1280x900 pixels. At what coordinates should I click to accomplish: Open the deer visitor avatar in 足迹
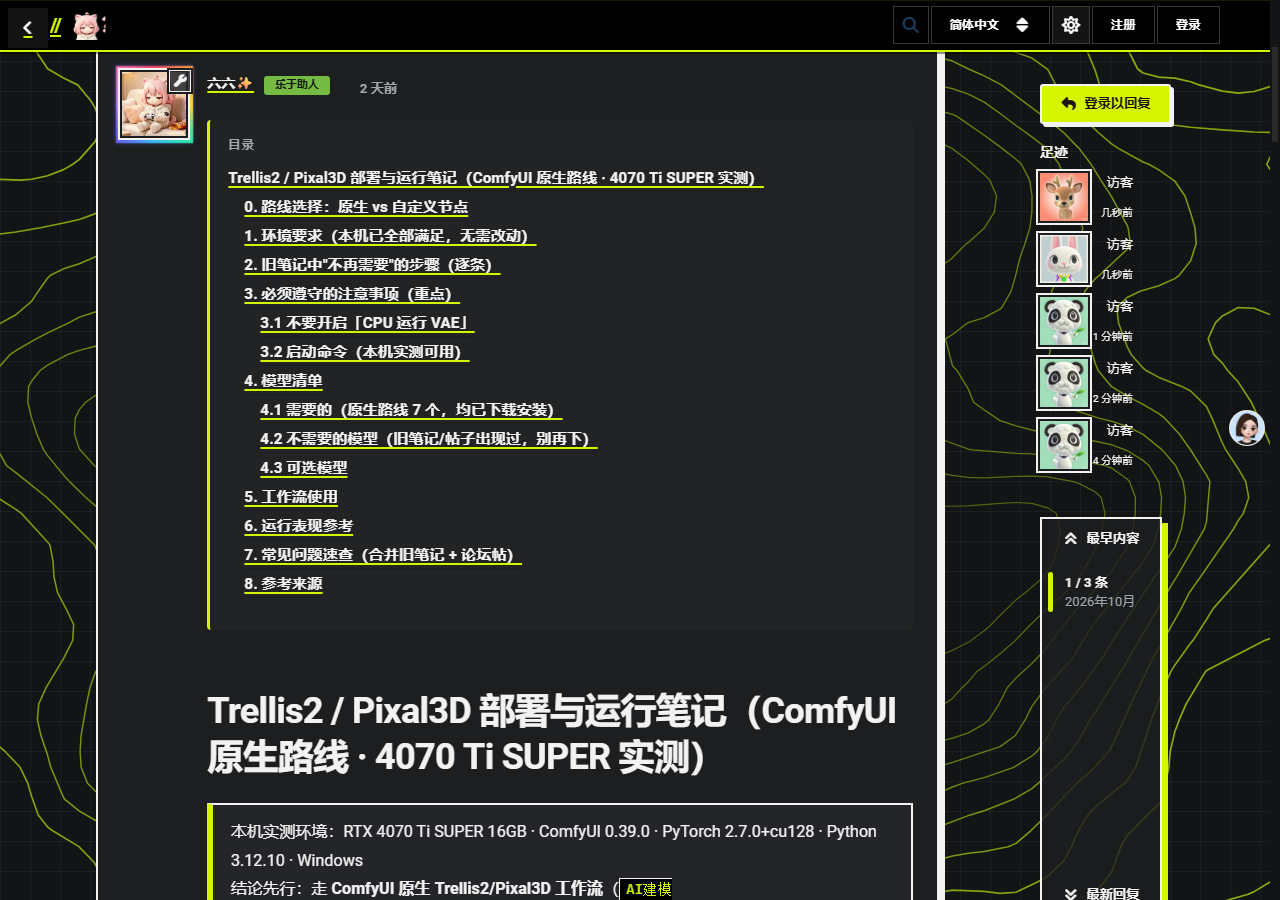1064,197
